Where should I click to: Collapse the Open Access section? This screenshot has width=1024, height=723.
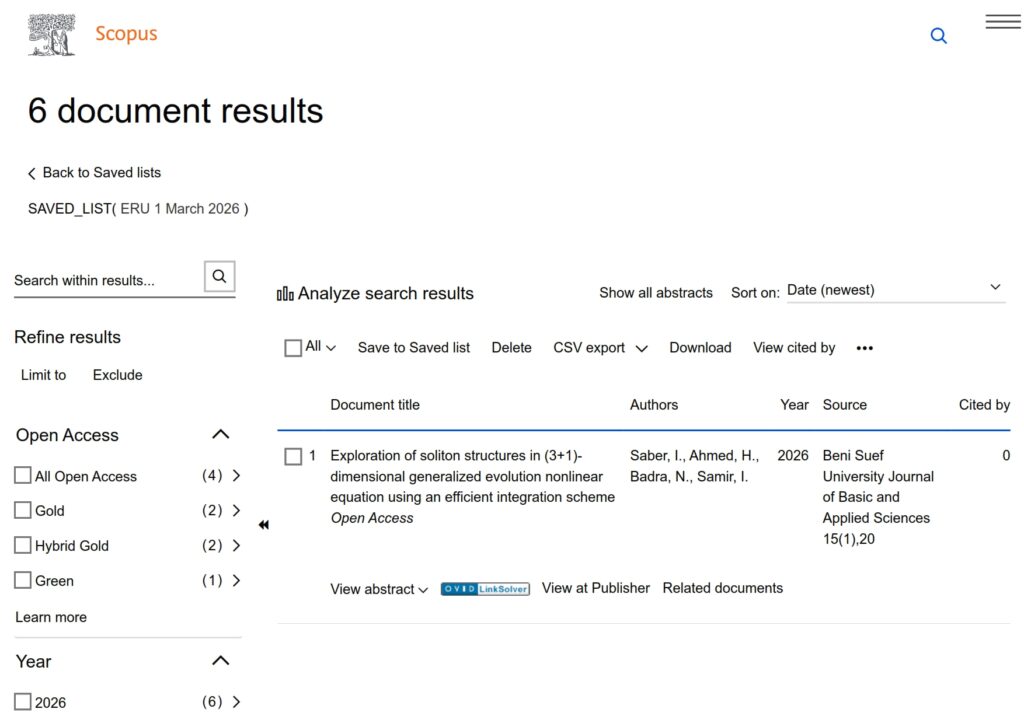click(221, 435)
